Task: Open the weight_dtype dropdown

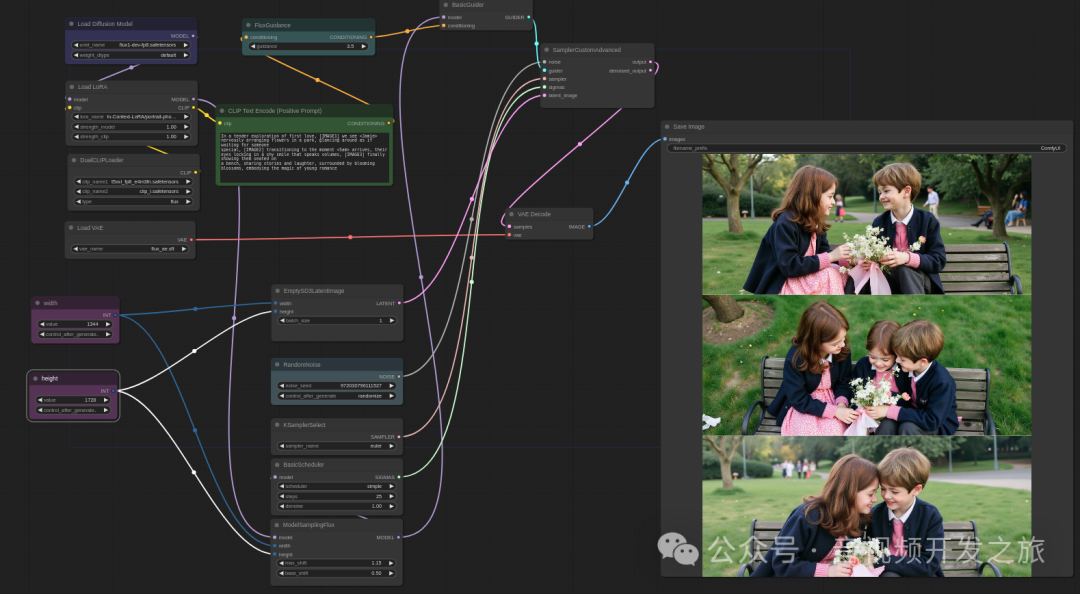Action: click(131, 55)
